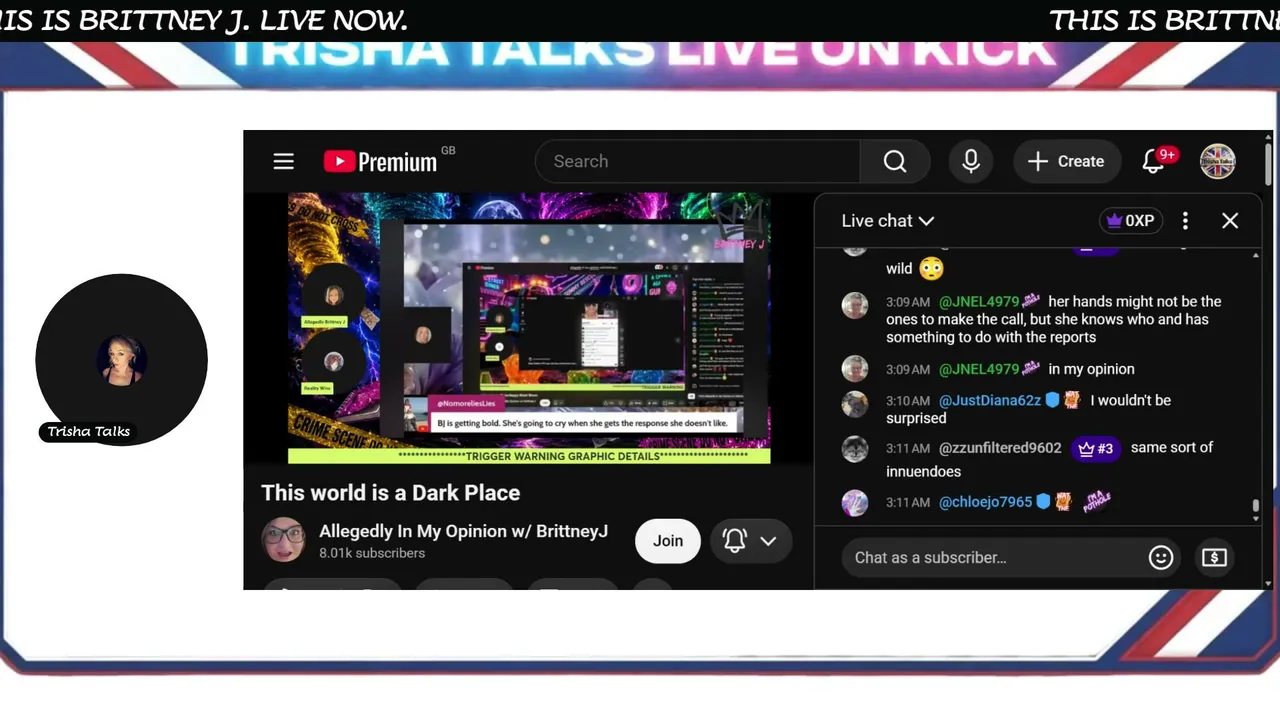Click username @chloejo7965 in chat
Viewport: 1280px width, 720px height.
click(x=985, y=502)
